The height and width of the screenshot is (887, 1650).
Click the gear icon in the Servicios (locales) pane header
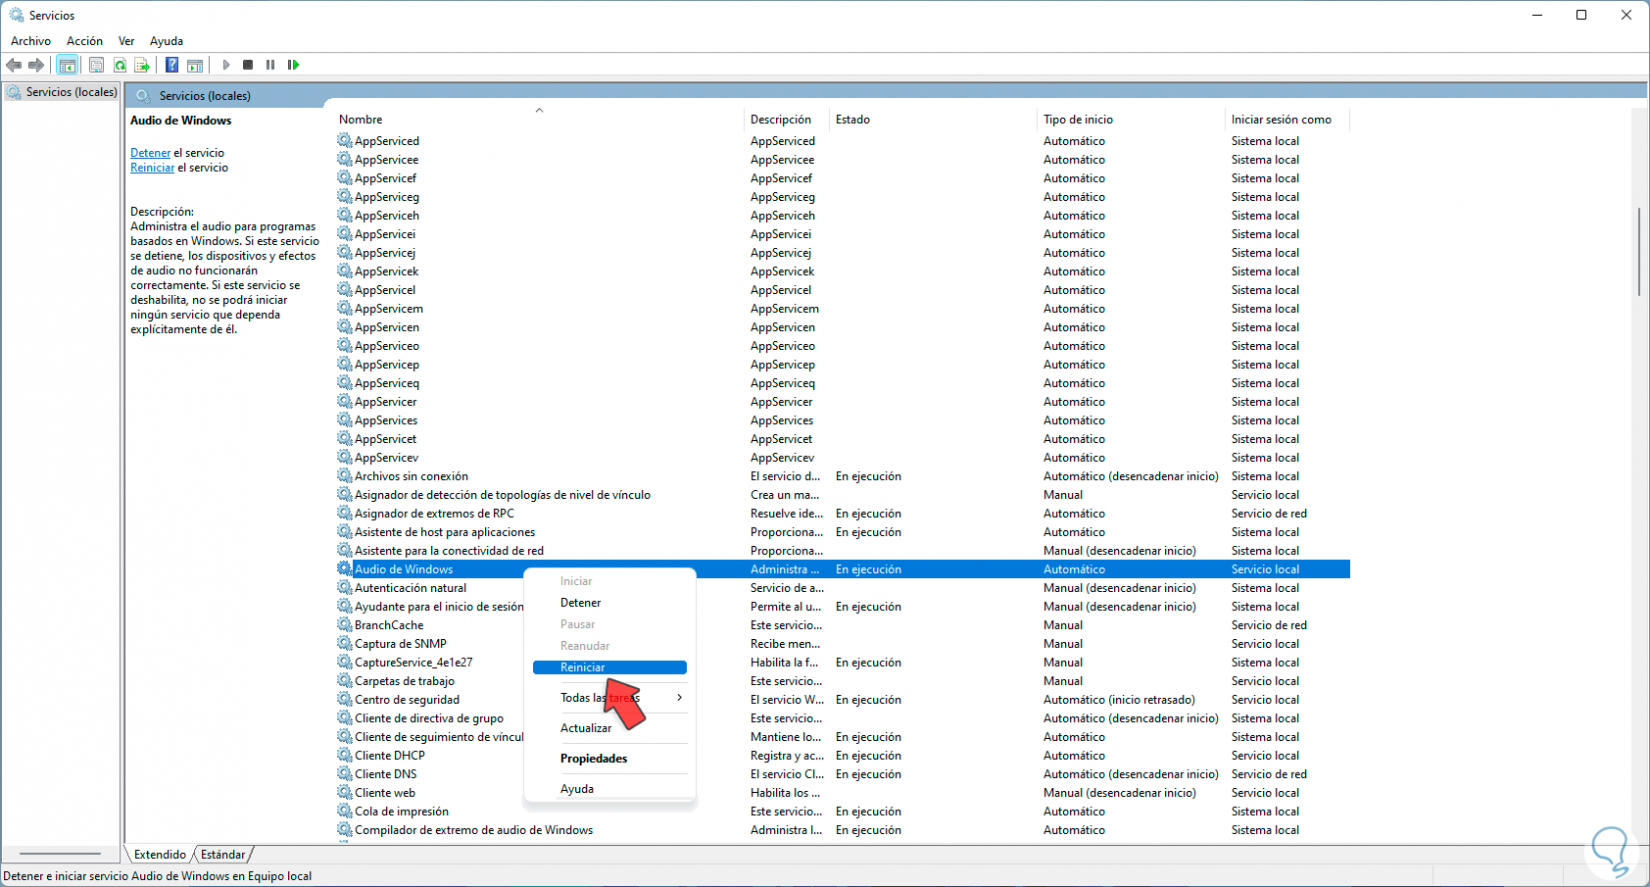(x=143, y=96)
